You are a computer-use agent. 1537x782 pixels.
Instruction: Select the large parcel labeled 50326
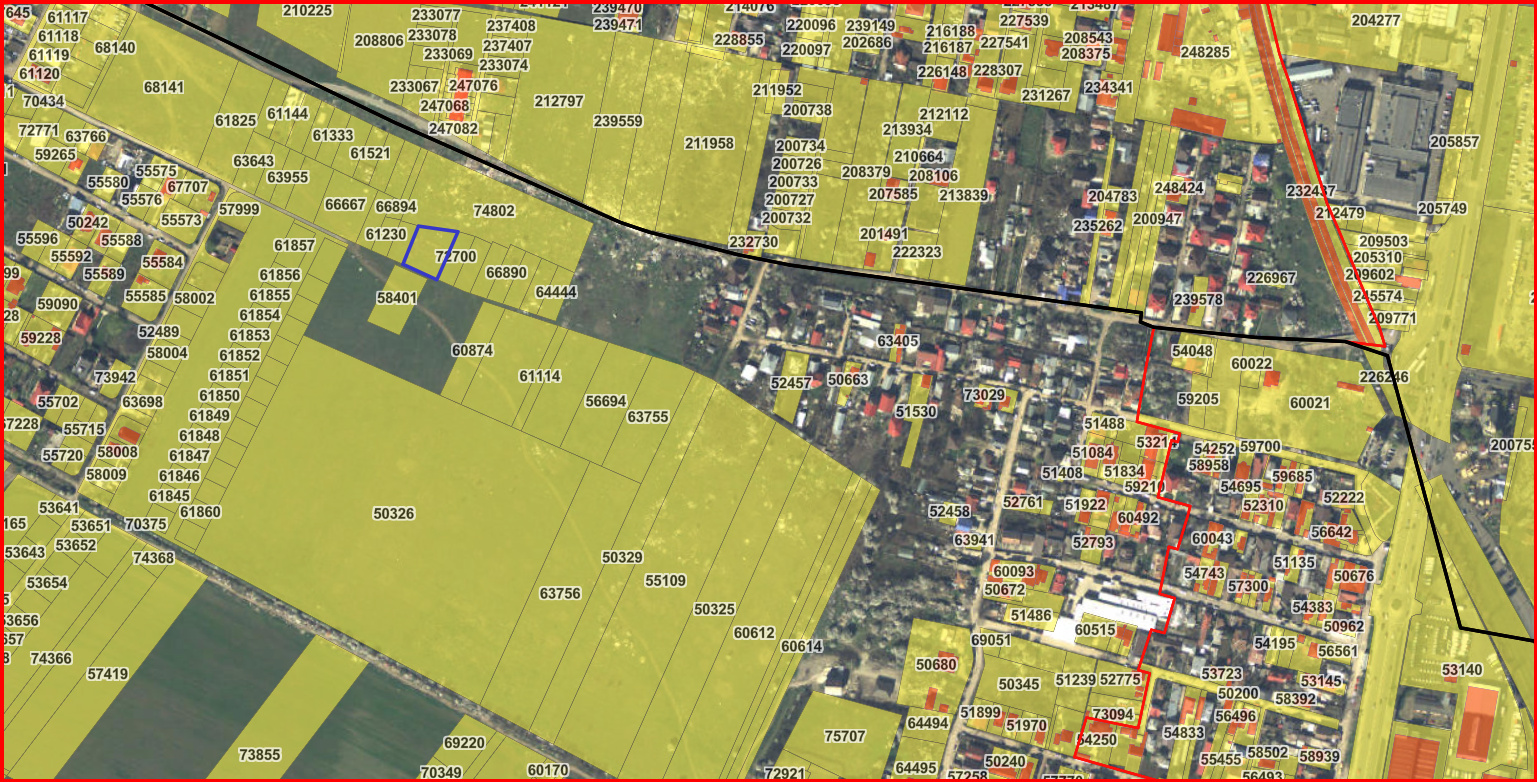(x=393, y=513)
